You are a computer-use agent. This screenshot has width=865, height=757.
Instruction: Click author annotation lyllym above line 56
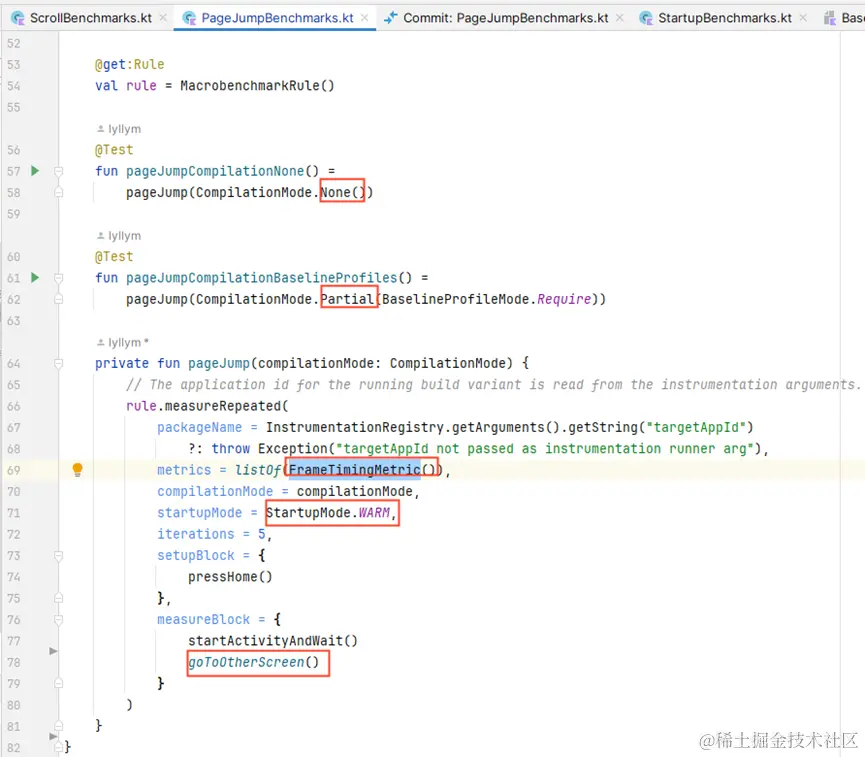pos(119,129)
